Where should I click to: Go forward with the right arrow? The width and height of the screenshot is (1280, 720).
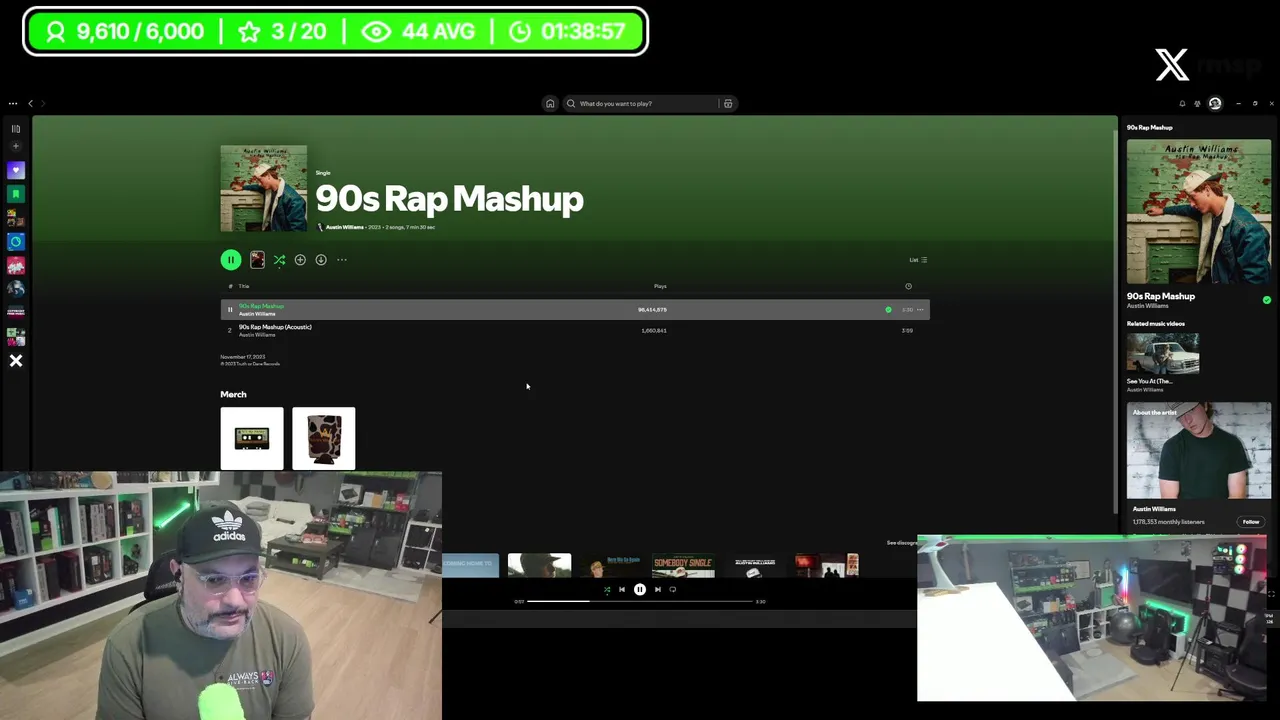(x=43, y=103)
